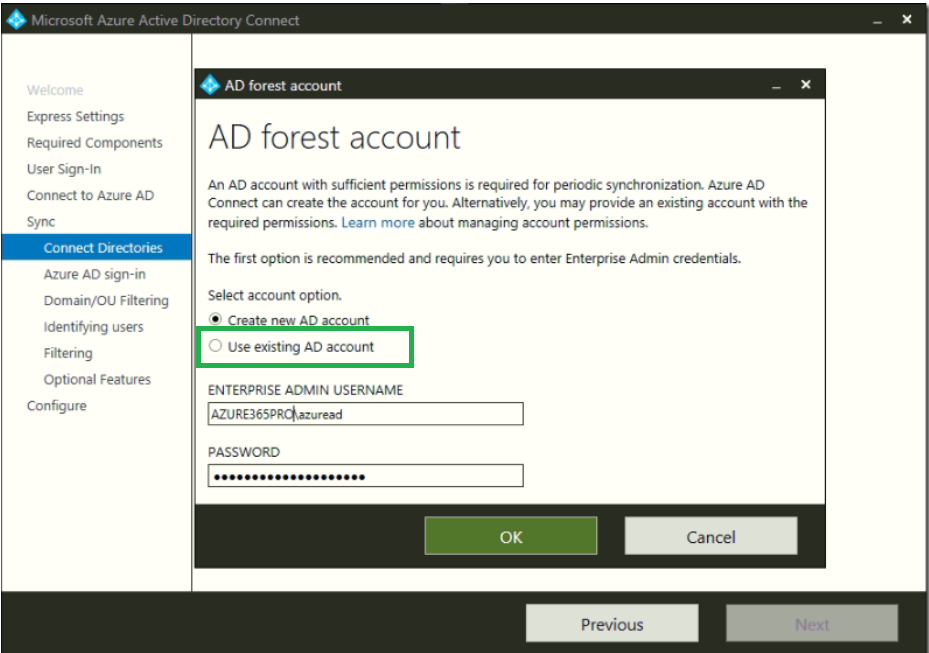Minimize the Azure Active Directory Connect window
929x653 pixels.
(877, 21)
